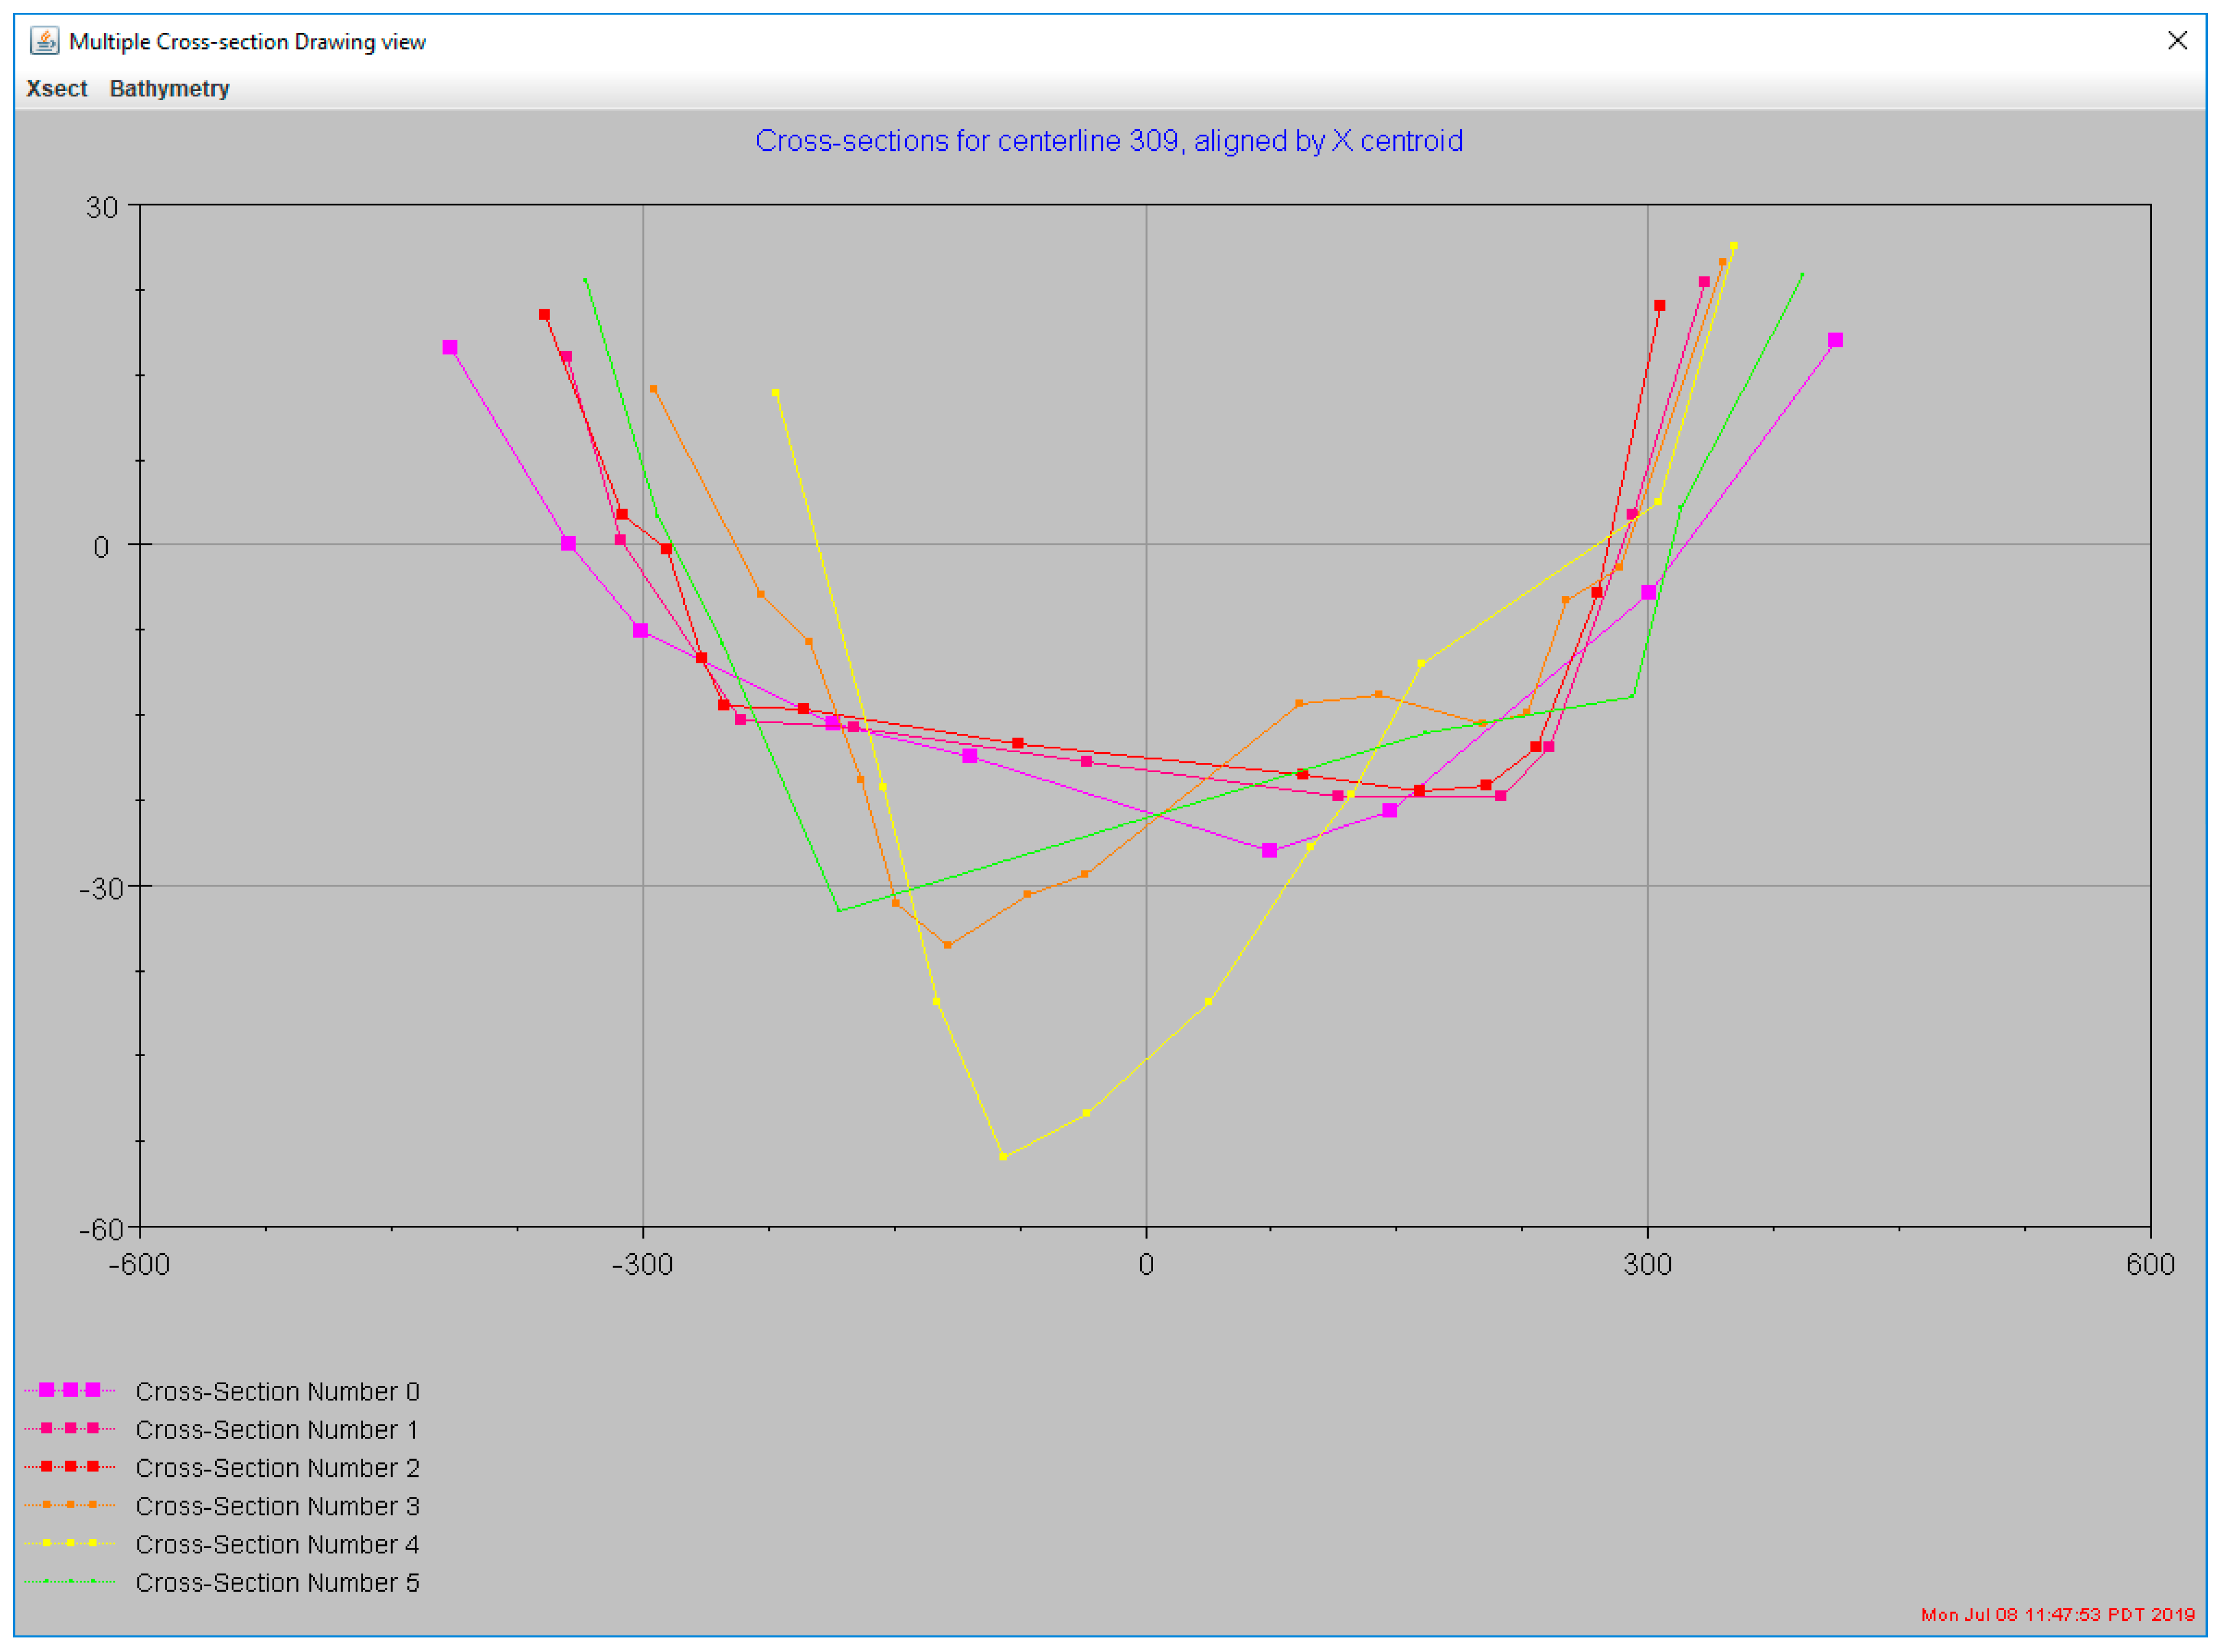2222x1652 pixels.
Task: Select the 'Cross-Section Number 2' legend label
Action: pyautogui.click(x=277, y=1467)
